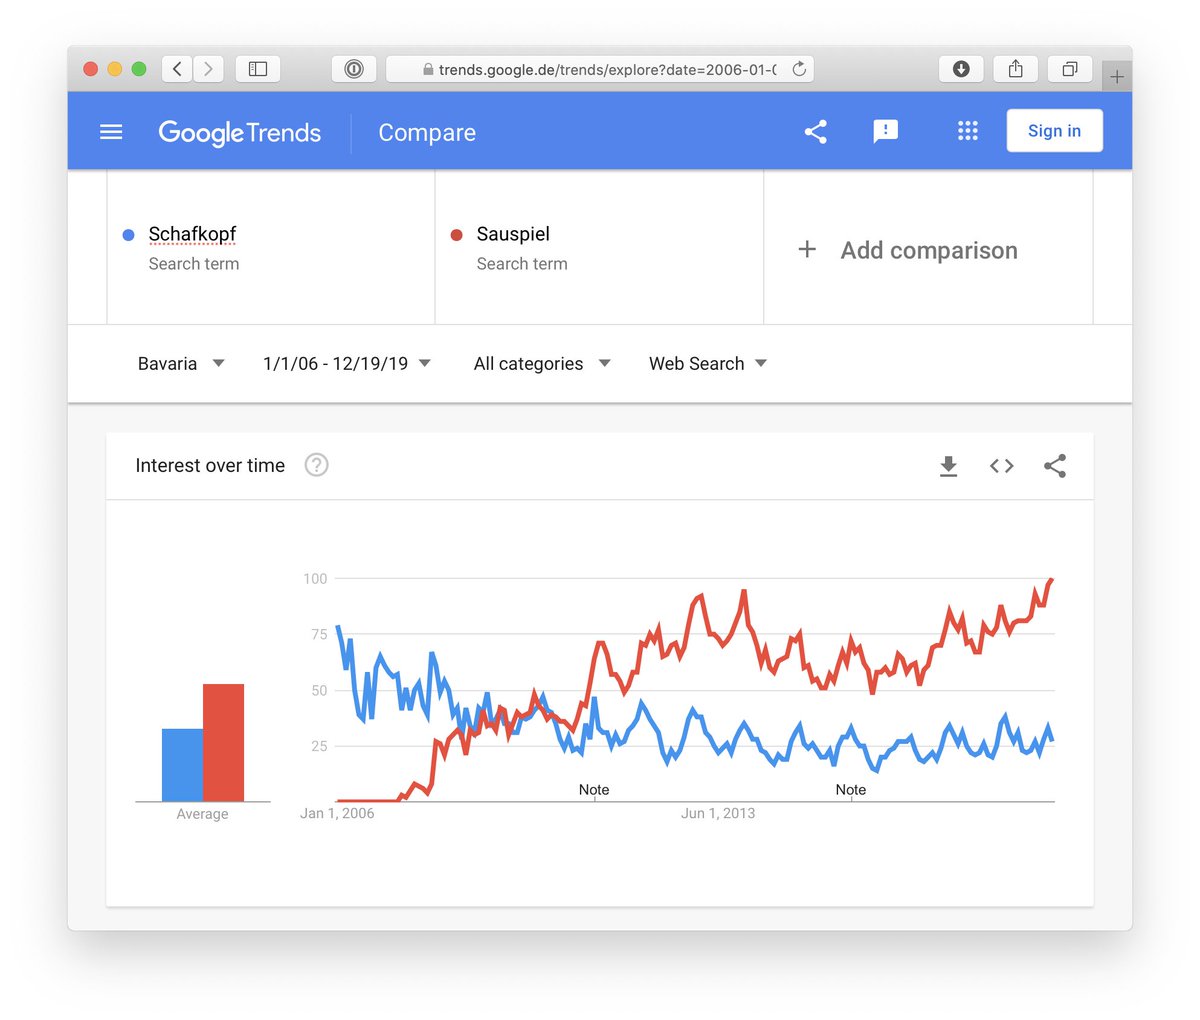Download the Interest over time data
Screen dimensions: 1200x1020
click(x=948, y=466)
